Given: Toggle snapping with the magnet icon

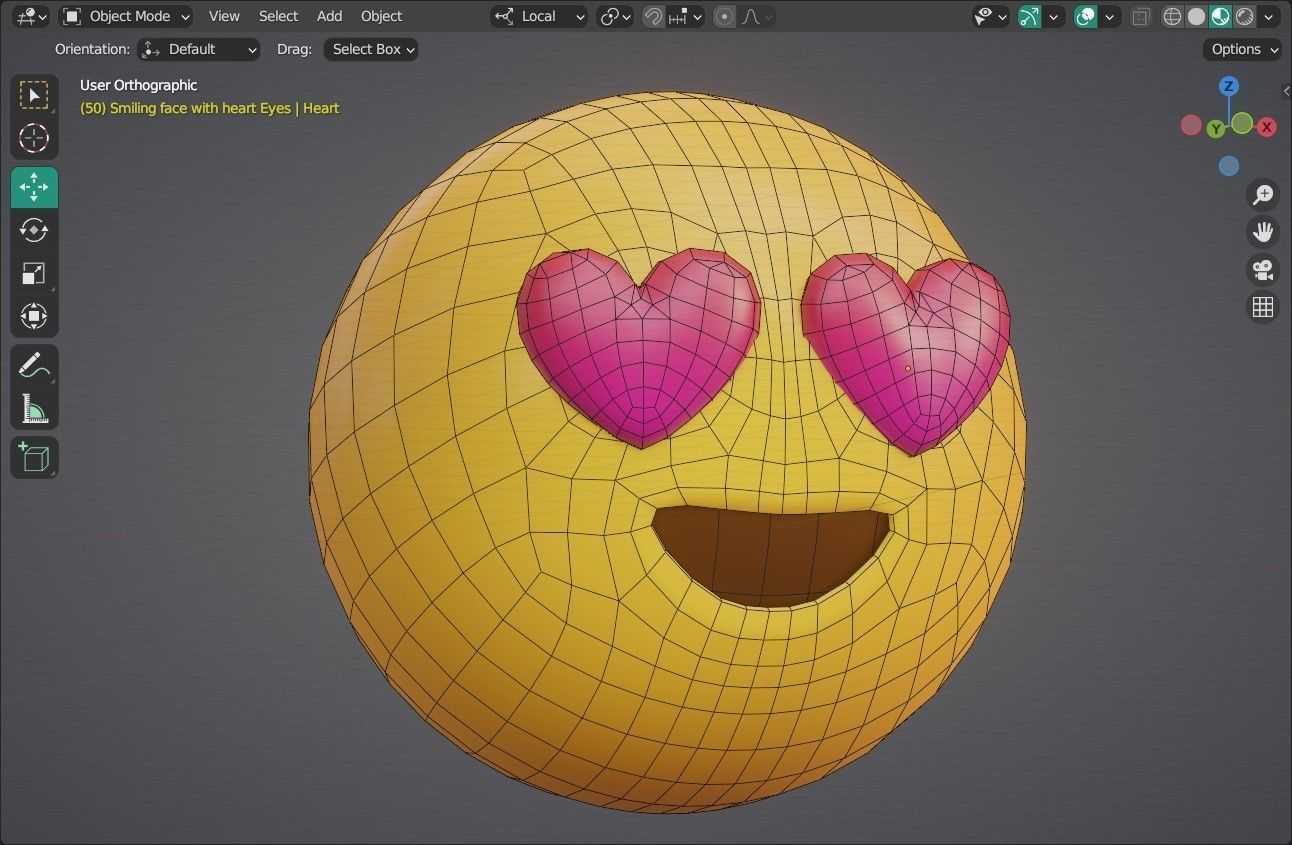Looking at the screenshot, I should (653, 16).
